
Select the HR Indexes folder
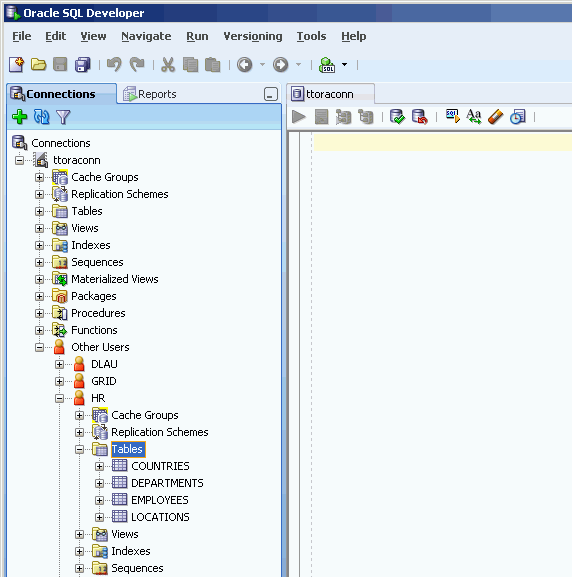(131, 551)
